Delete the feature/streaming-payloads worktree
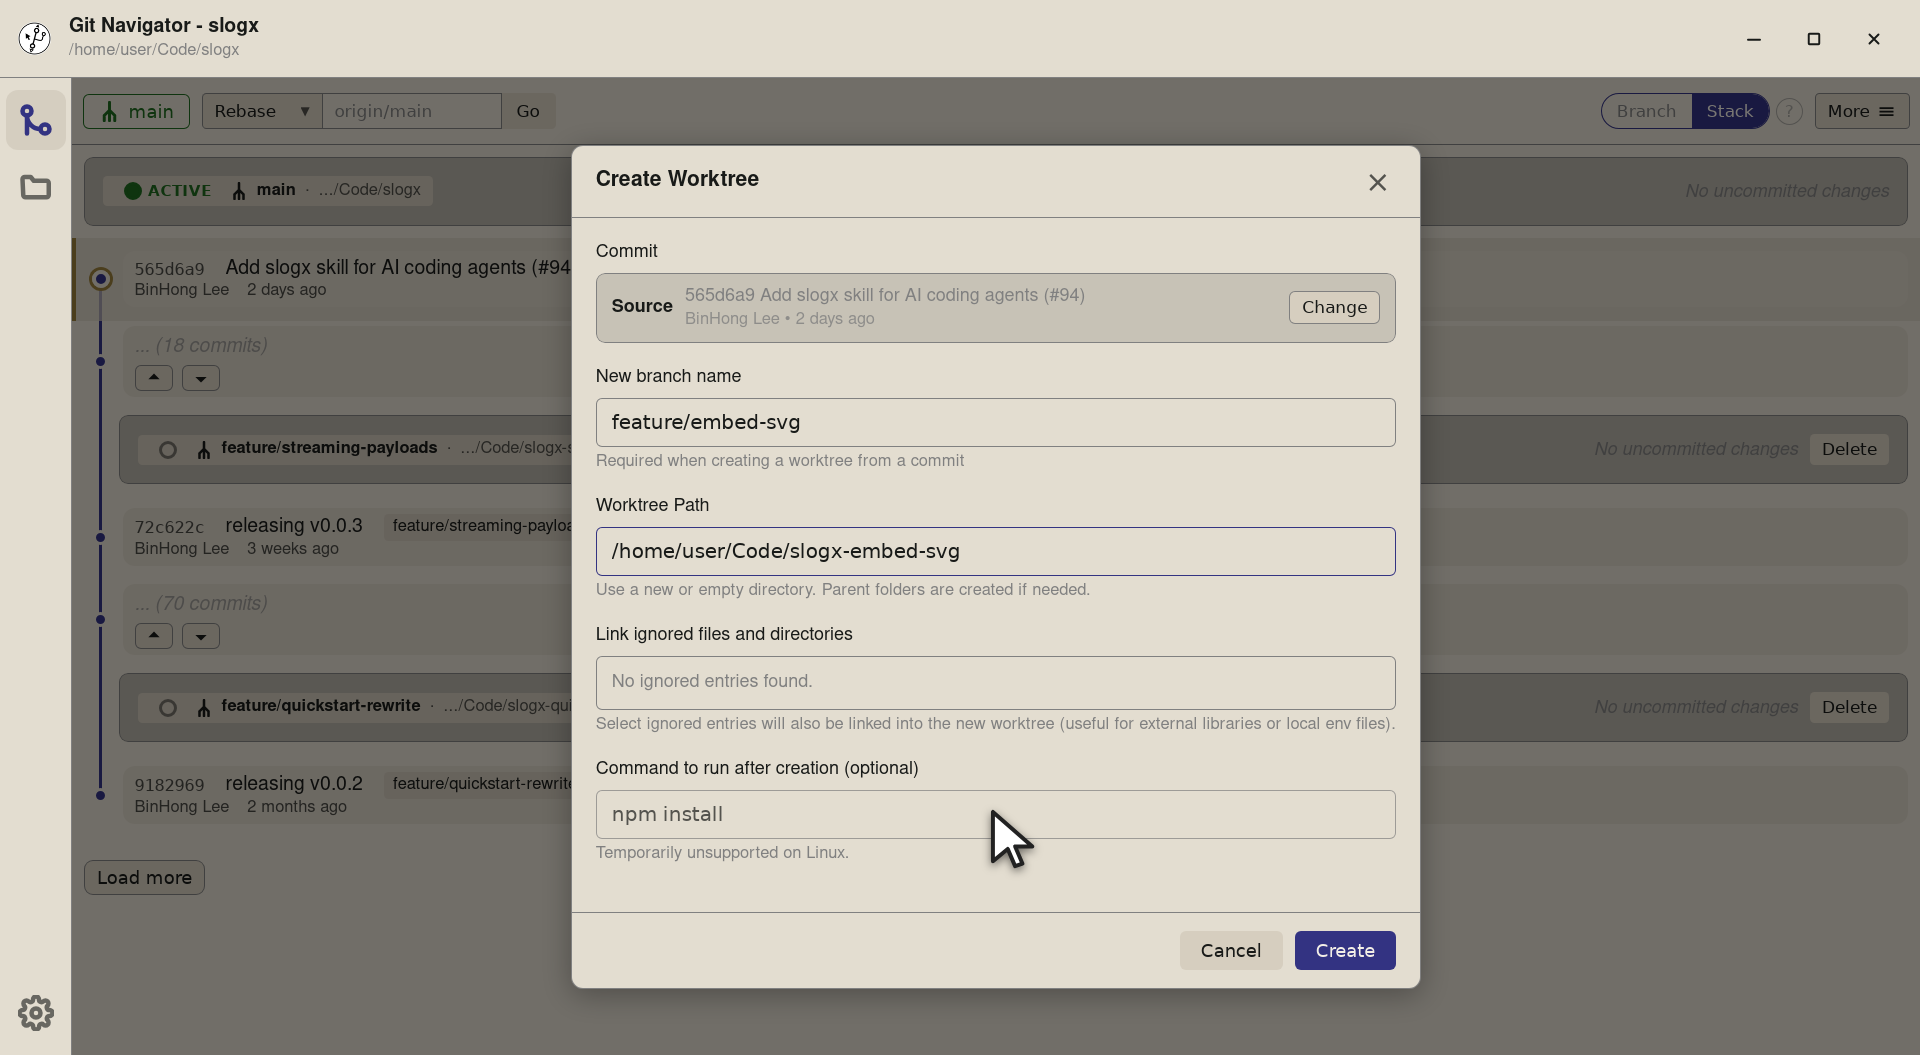The height and width of the screenshot is (1055, 1920). pos(1849,449)
